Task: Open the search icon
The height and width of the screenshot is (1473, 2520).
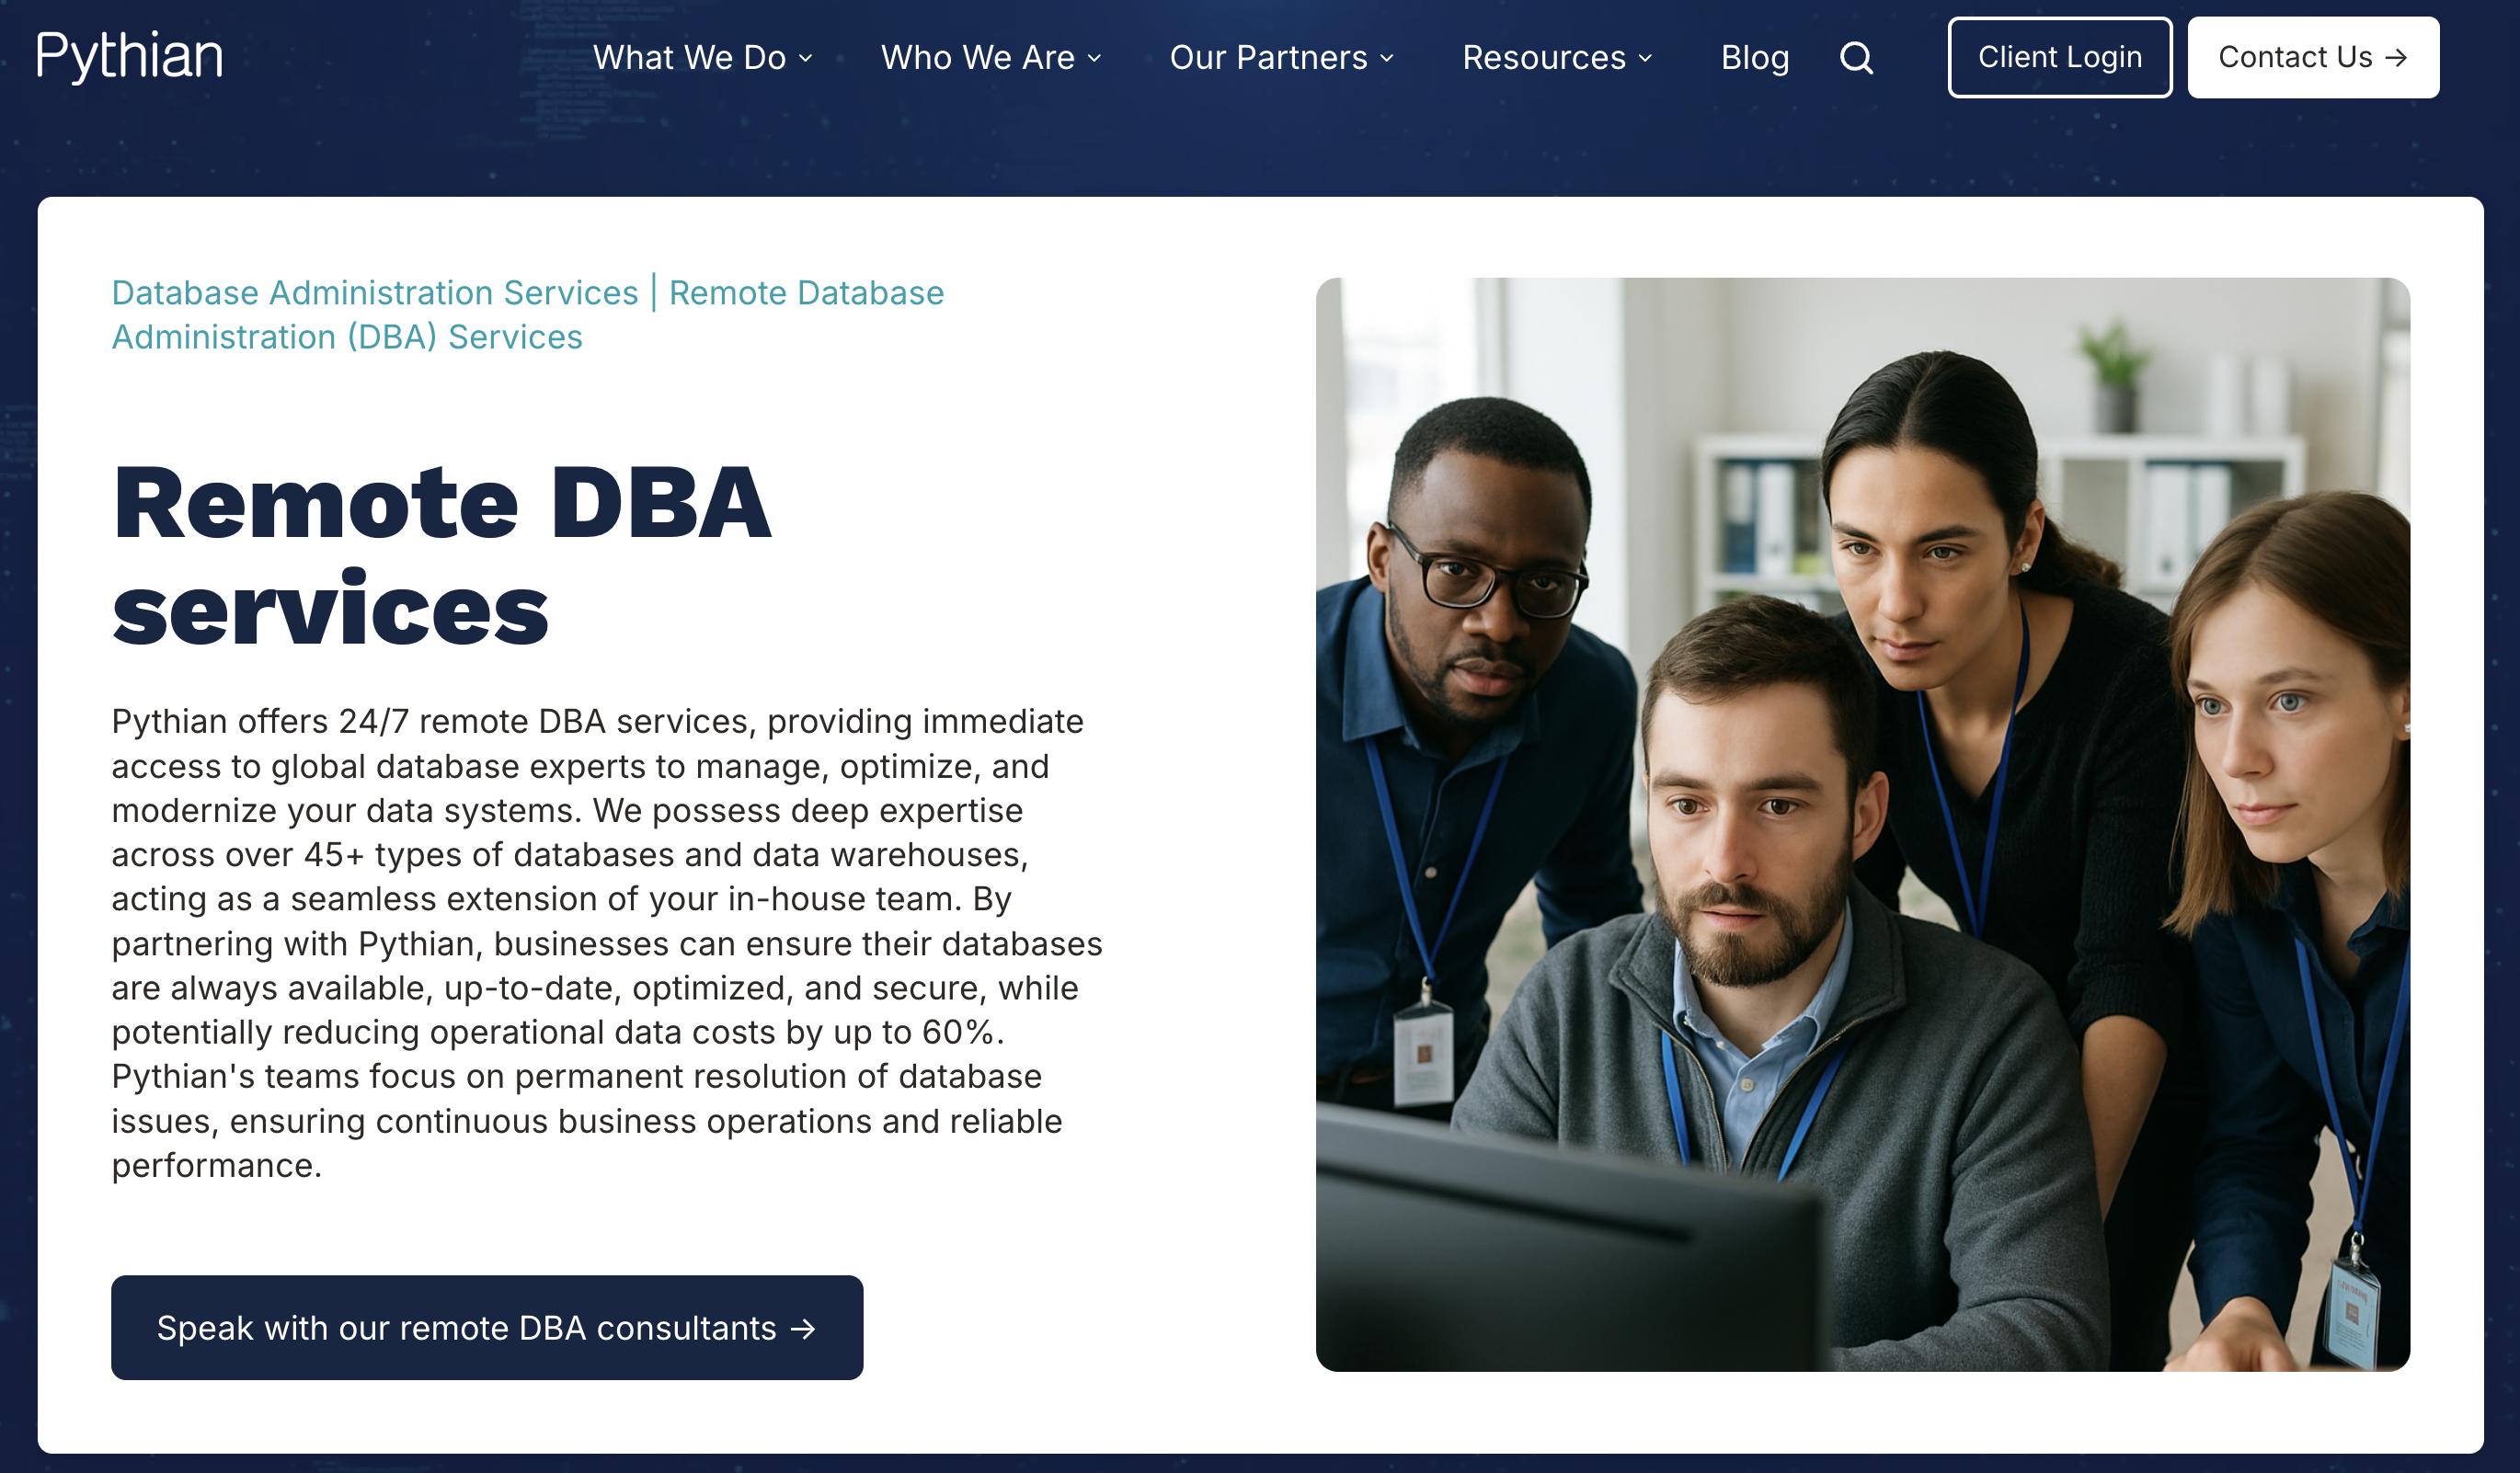Action: pyautogui.click(x=1857, y=58)
